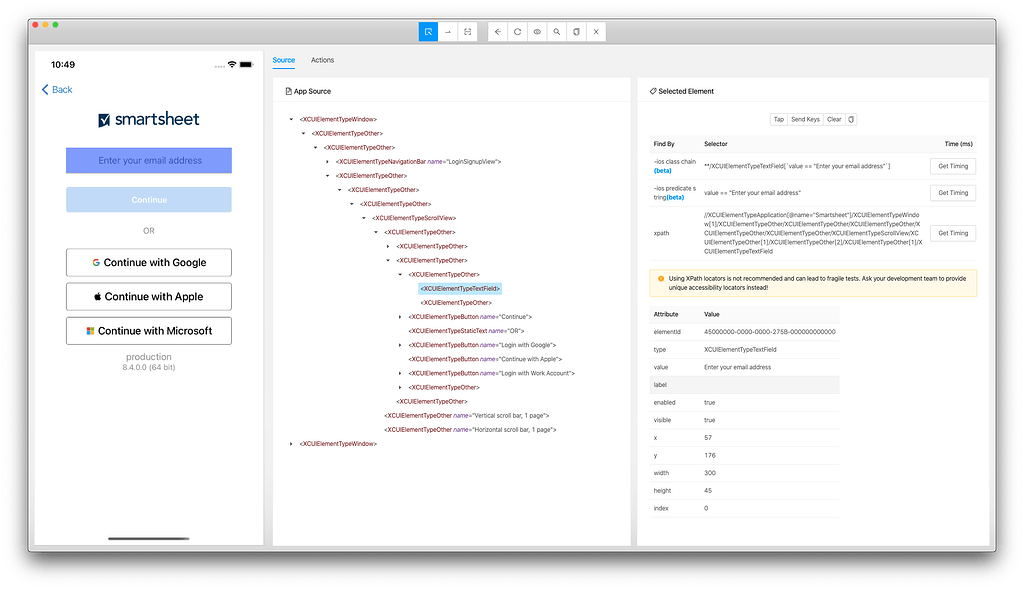This screenshot has height=589, width=1024.
Task: Click Send Keys button
Action: [805, 119]
